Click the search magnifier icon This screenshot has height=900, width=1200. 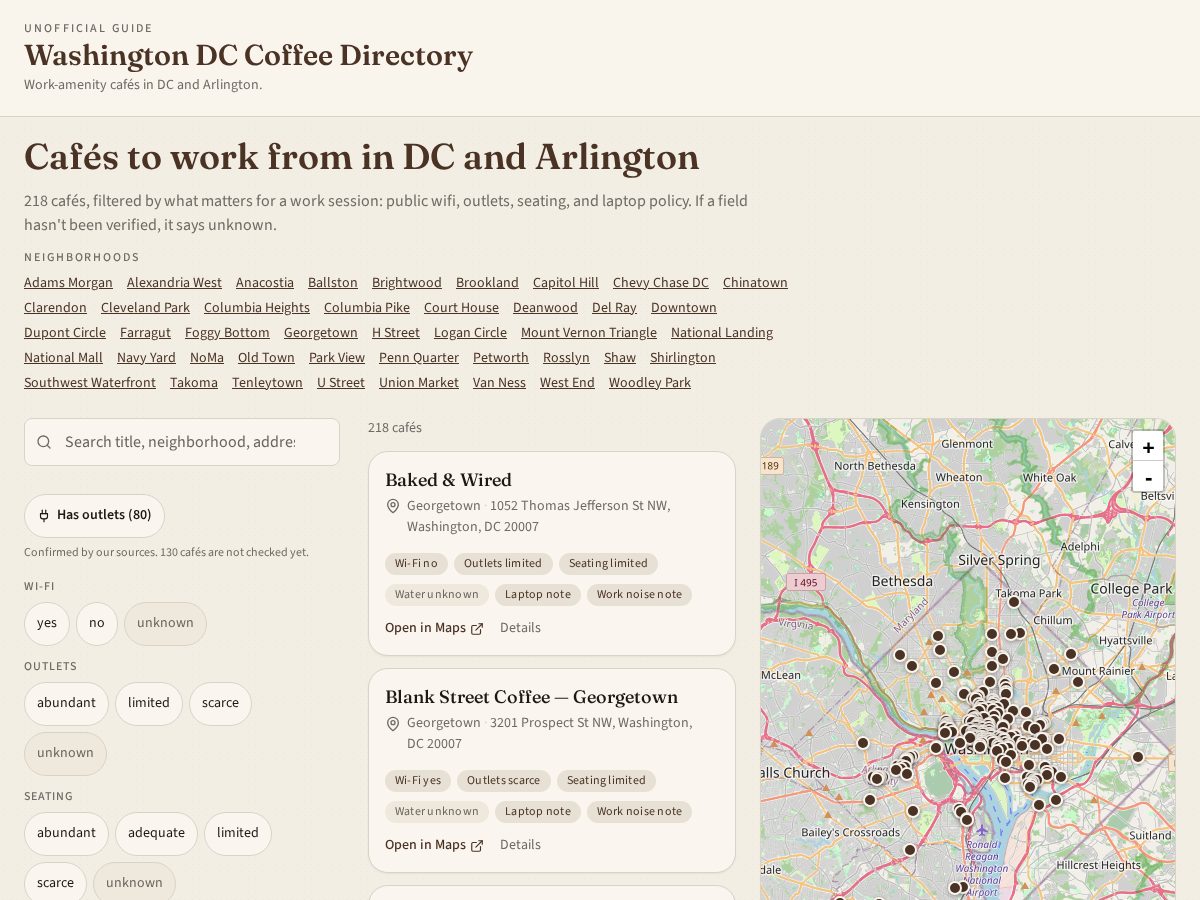[44, 442]
